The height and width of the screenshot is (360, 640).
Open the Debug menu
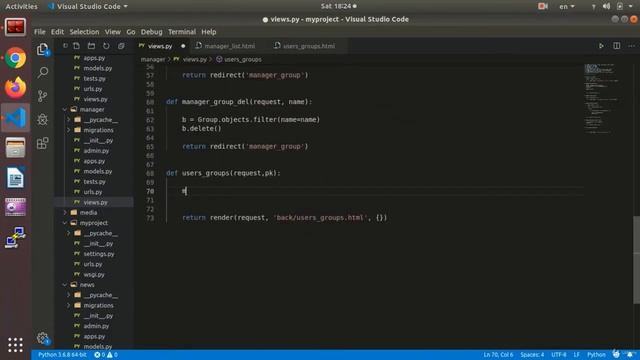coord(151,32)
